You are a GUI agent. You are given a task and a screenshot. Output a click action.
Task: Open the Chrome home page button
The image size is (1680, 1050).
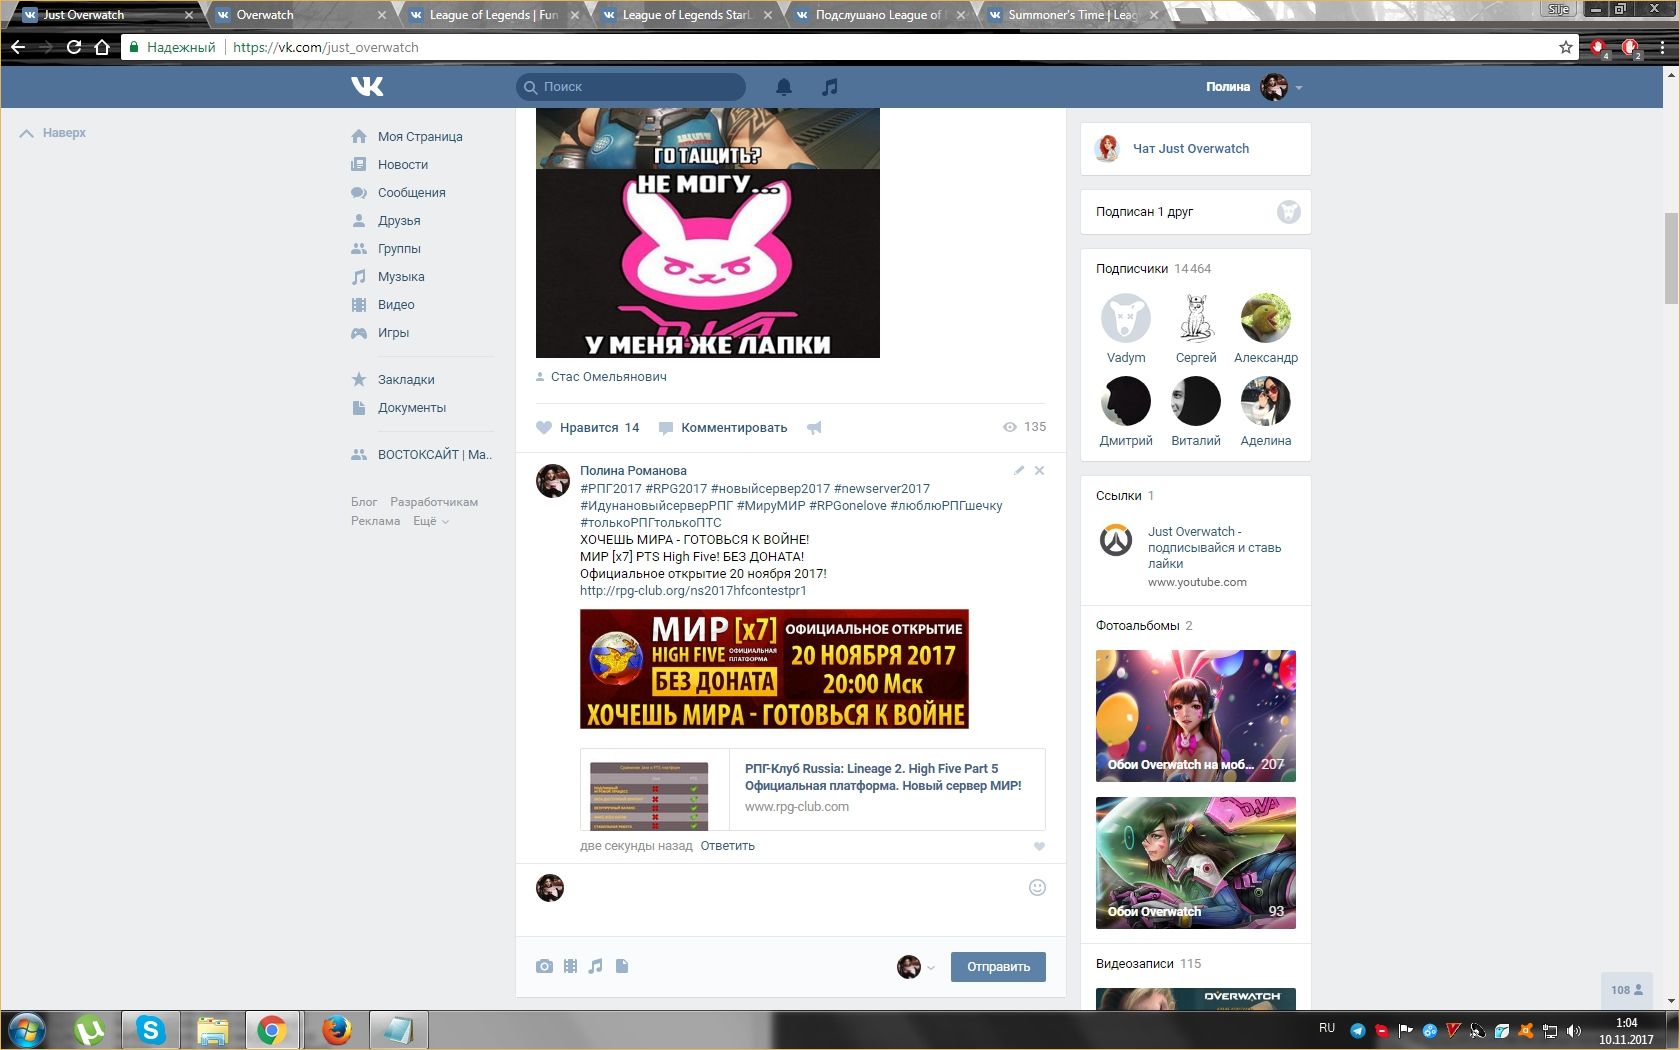point(102,47)
